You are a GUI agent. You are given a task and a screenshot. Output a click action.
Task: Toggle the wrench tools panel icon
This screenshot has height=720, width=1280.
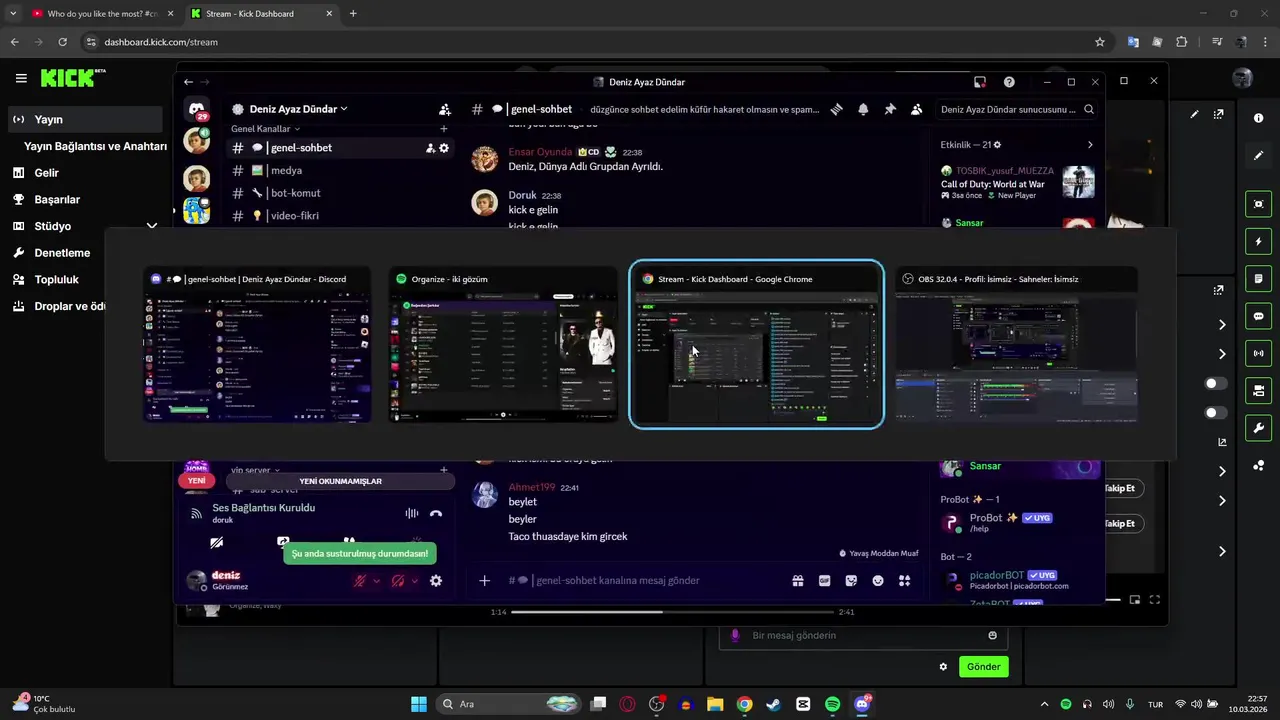coord(1258,428)
